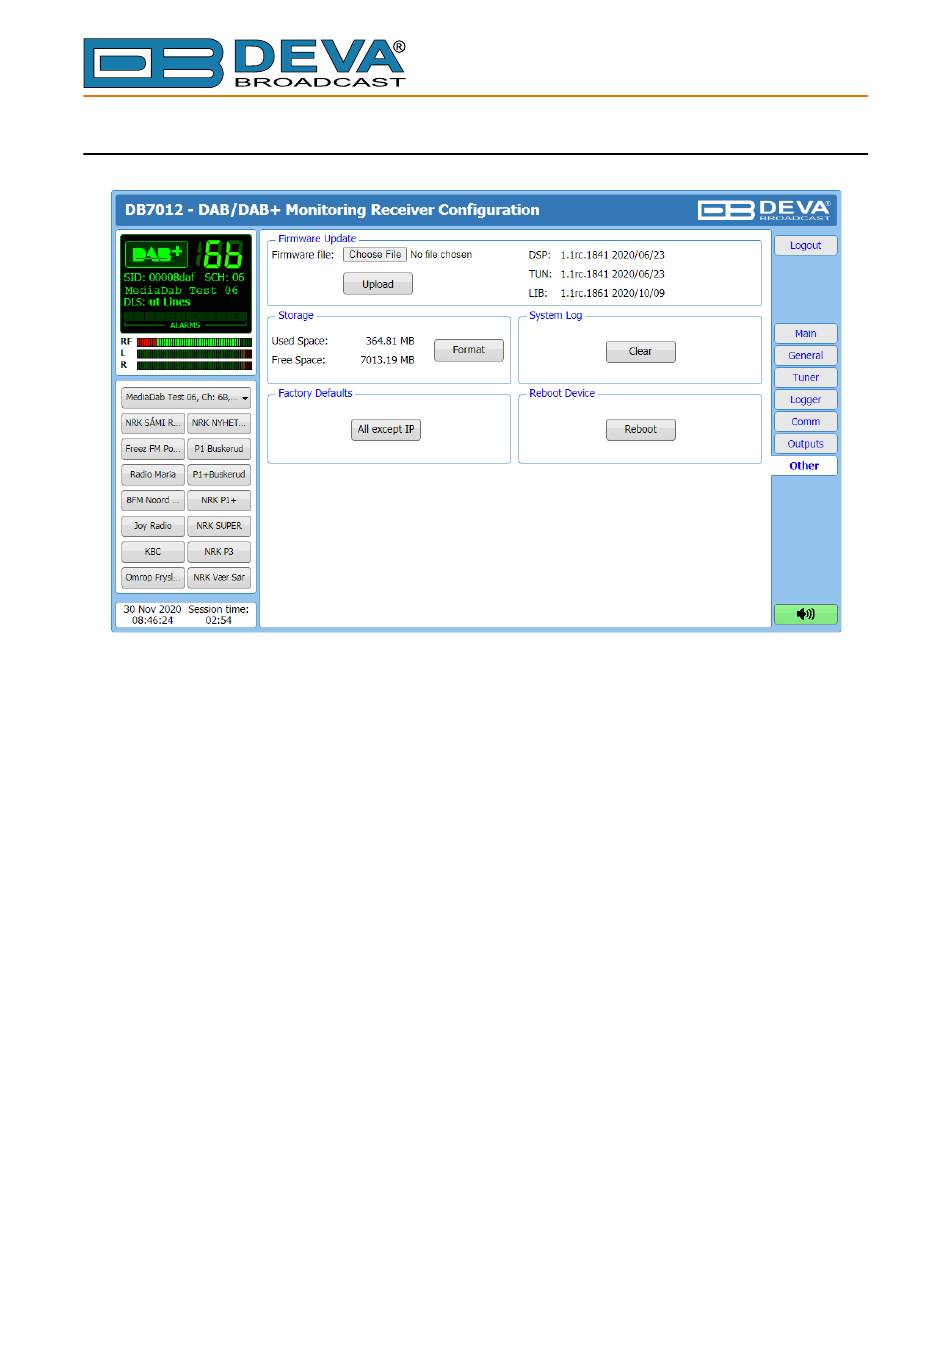
Task: Open the Main tab
Action: (x=805, y=334)
